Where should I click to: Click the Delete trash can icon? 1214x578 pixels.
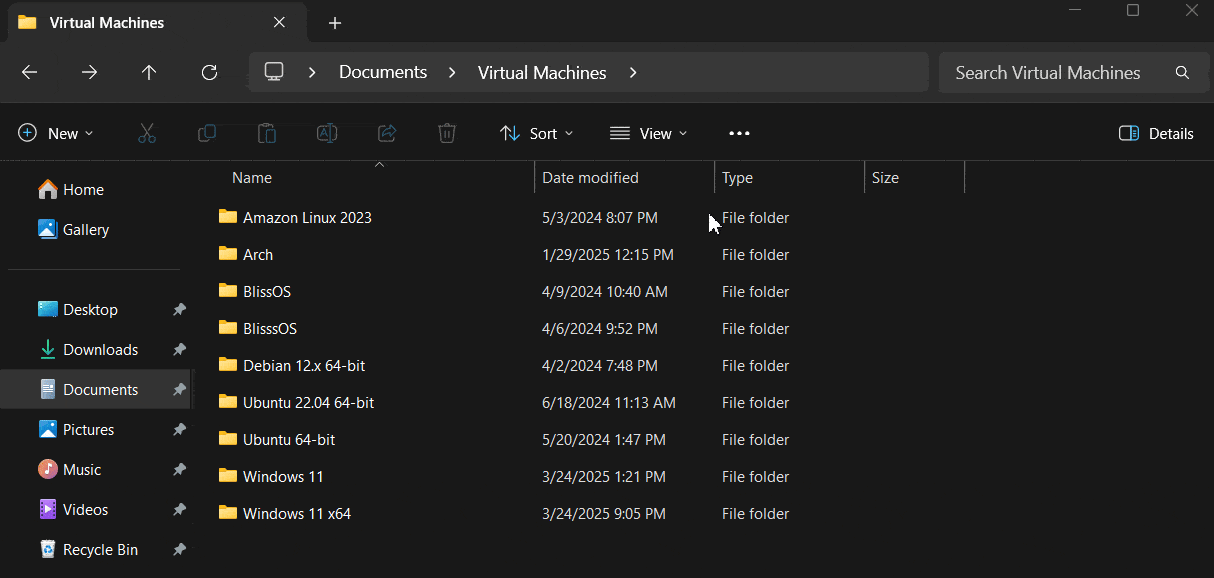[447, 133]
